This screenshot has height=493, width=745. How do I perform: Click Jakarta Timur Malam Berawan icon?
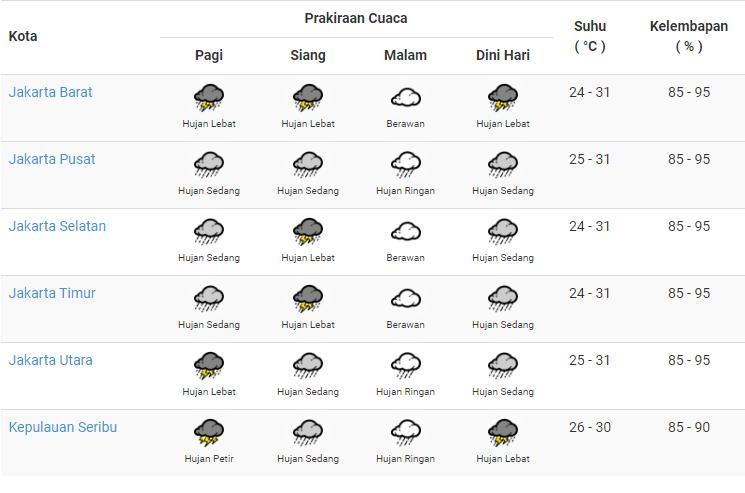tap(406, 299)
